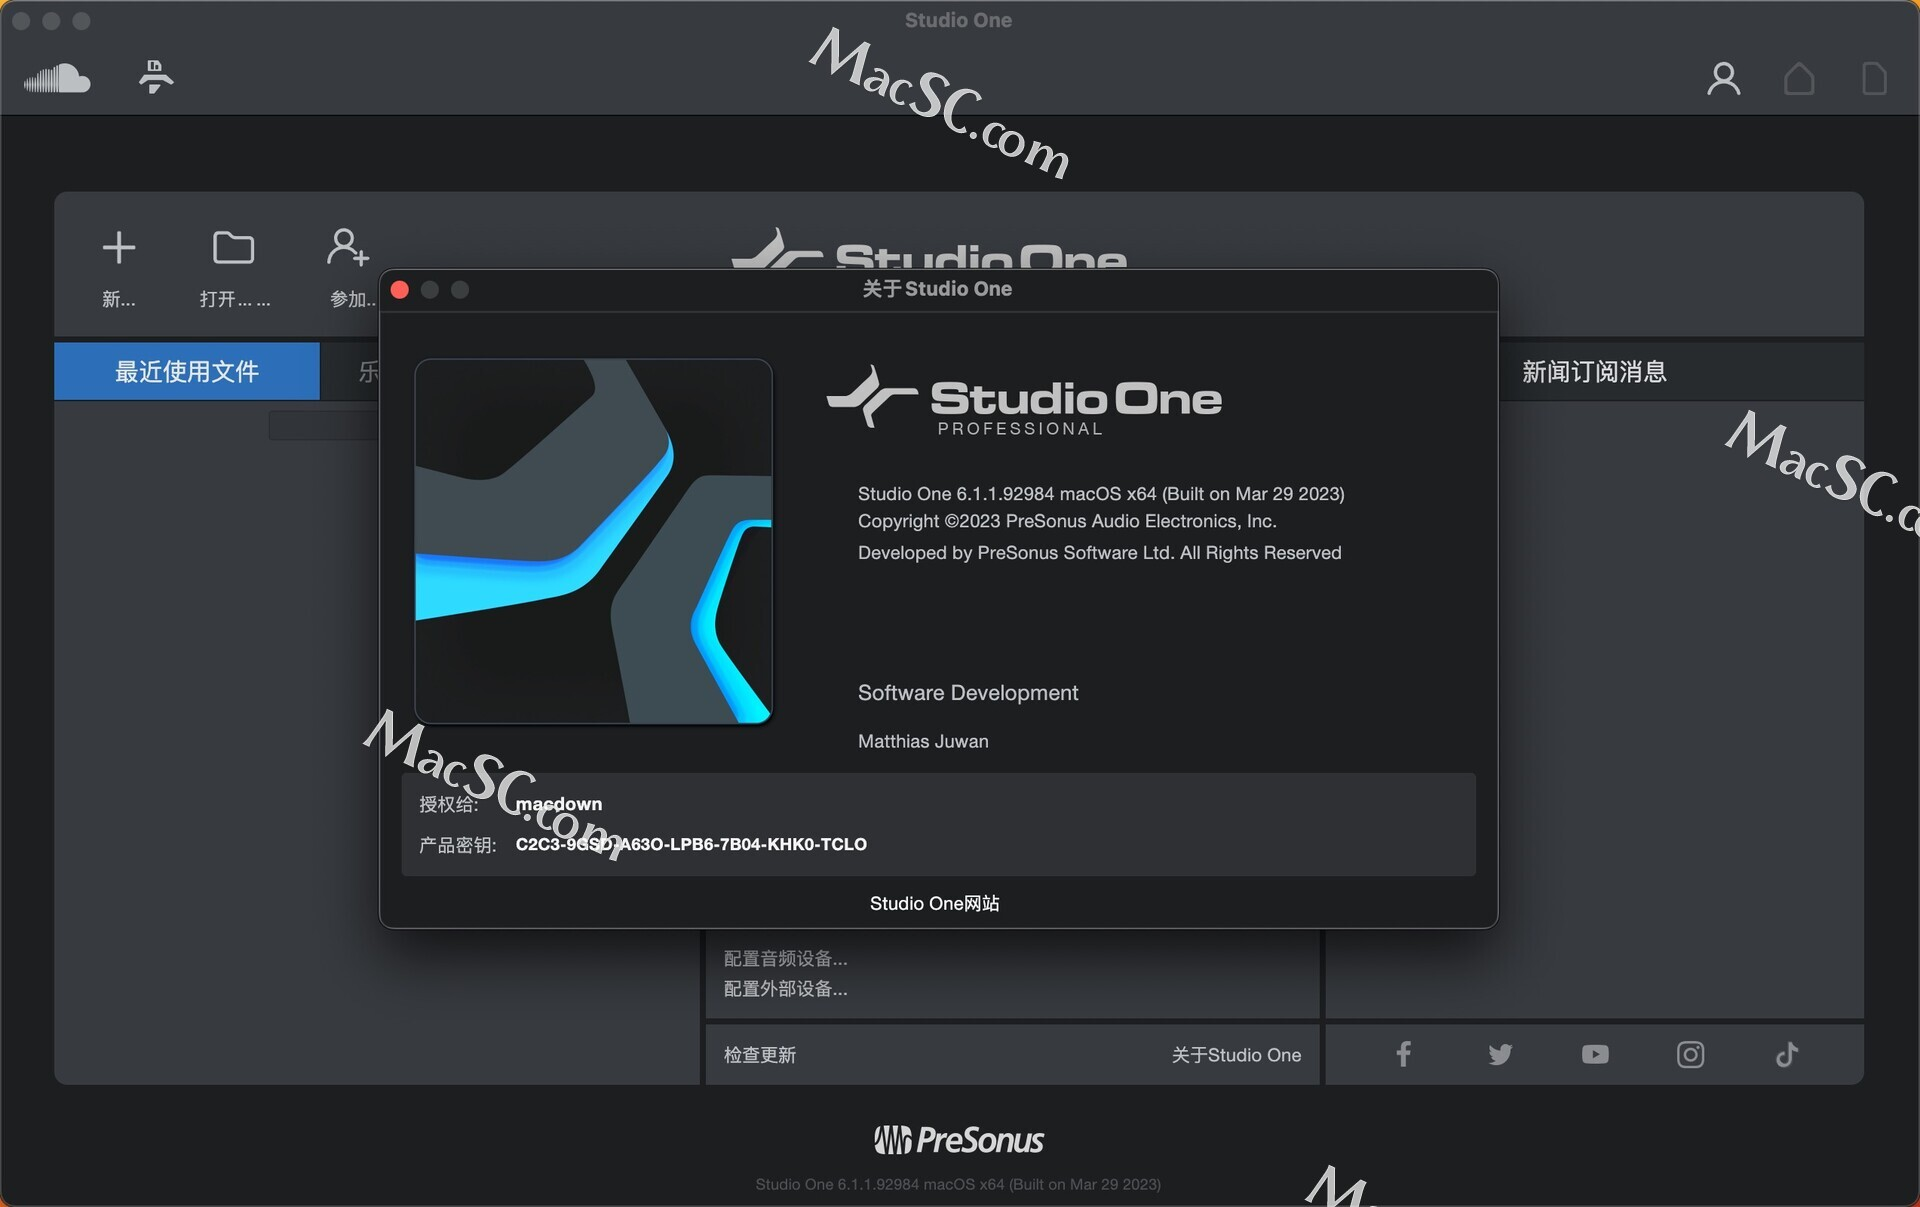This screenshot has width=1920, height=1207.
Task: Click the join collaboration person-plus icon
Action: (x=348, y=247)
